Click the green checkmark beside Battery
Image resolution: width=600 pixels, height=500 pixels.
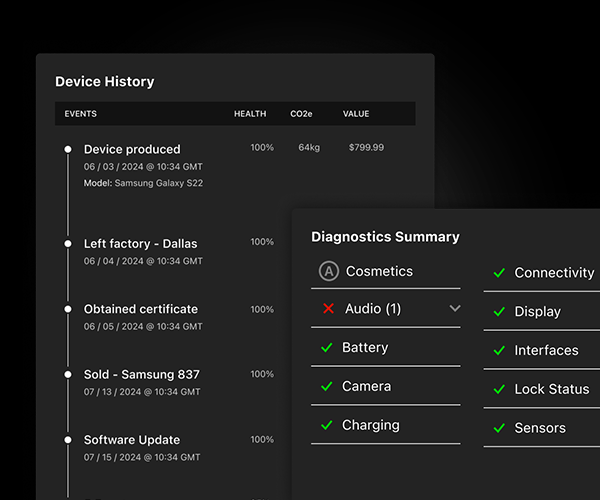326,348
